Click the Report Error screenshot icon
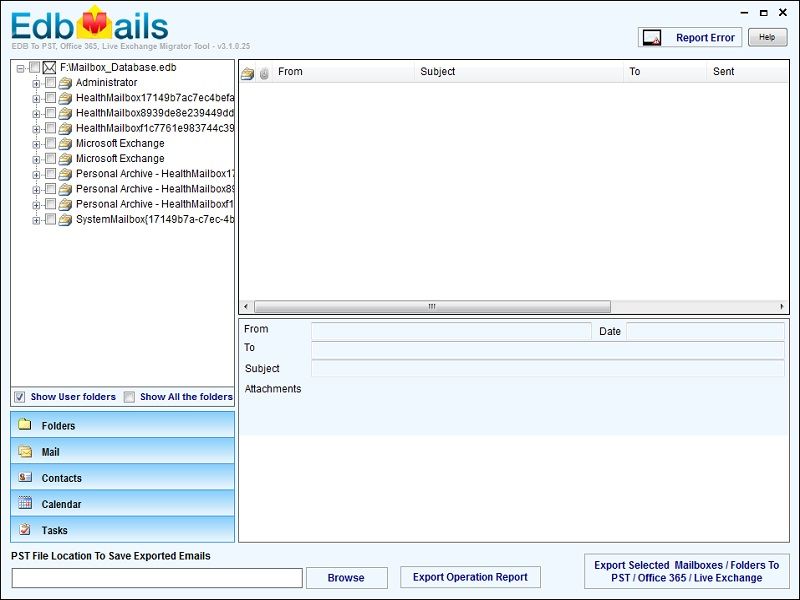The width and height of the screenshot is (800, 600). 652,38
